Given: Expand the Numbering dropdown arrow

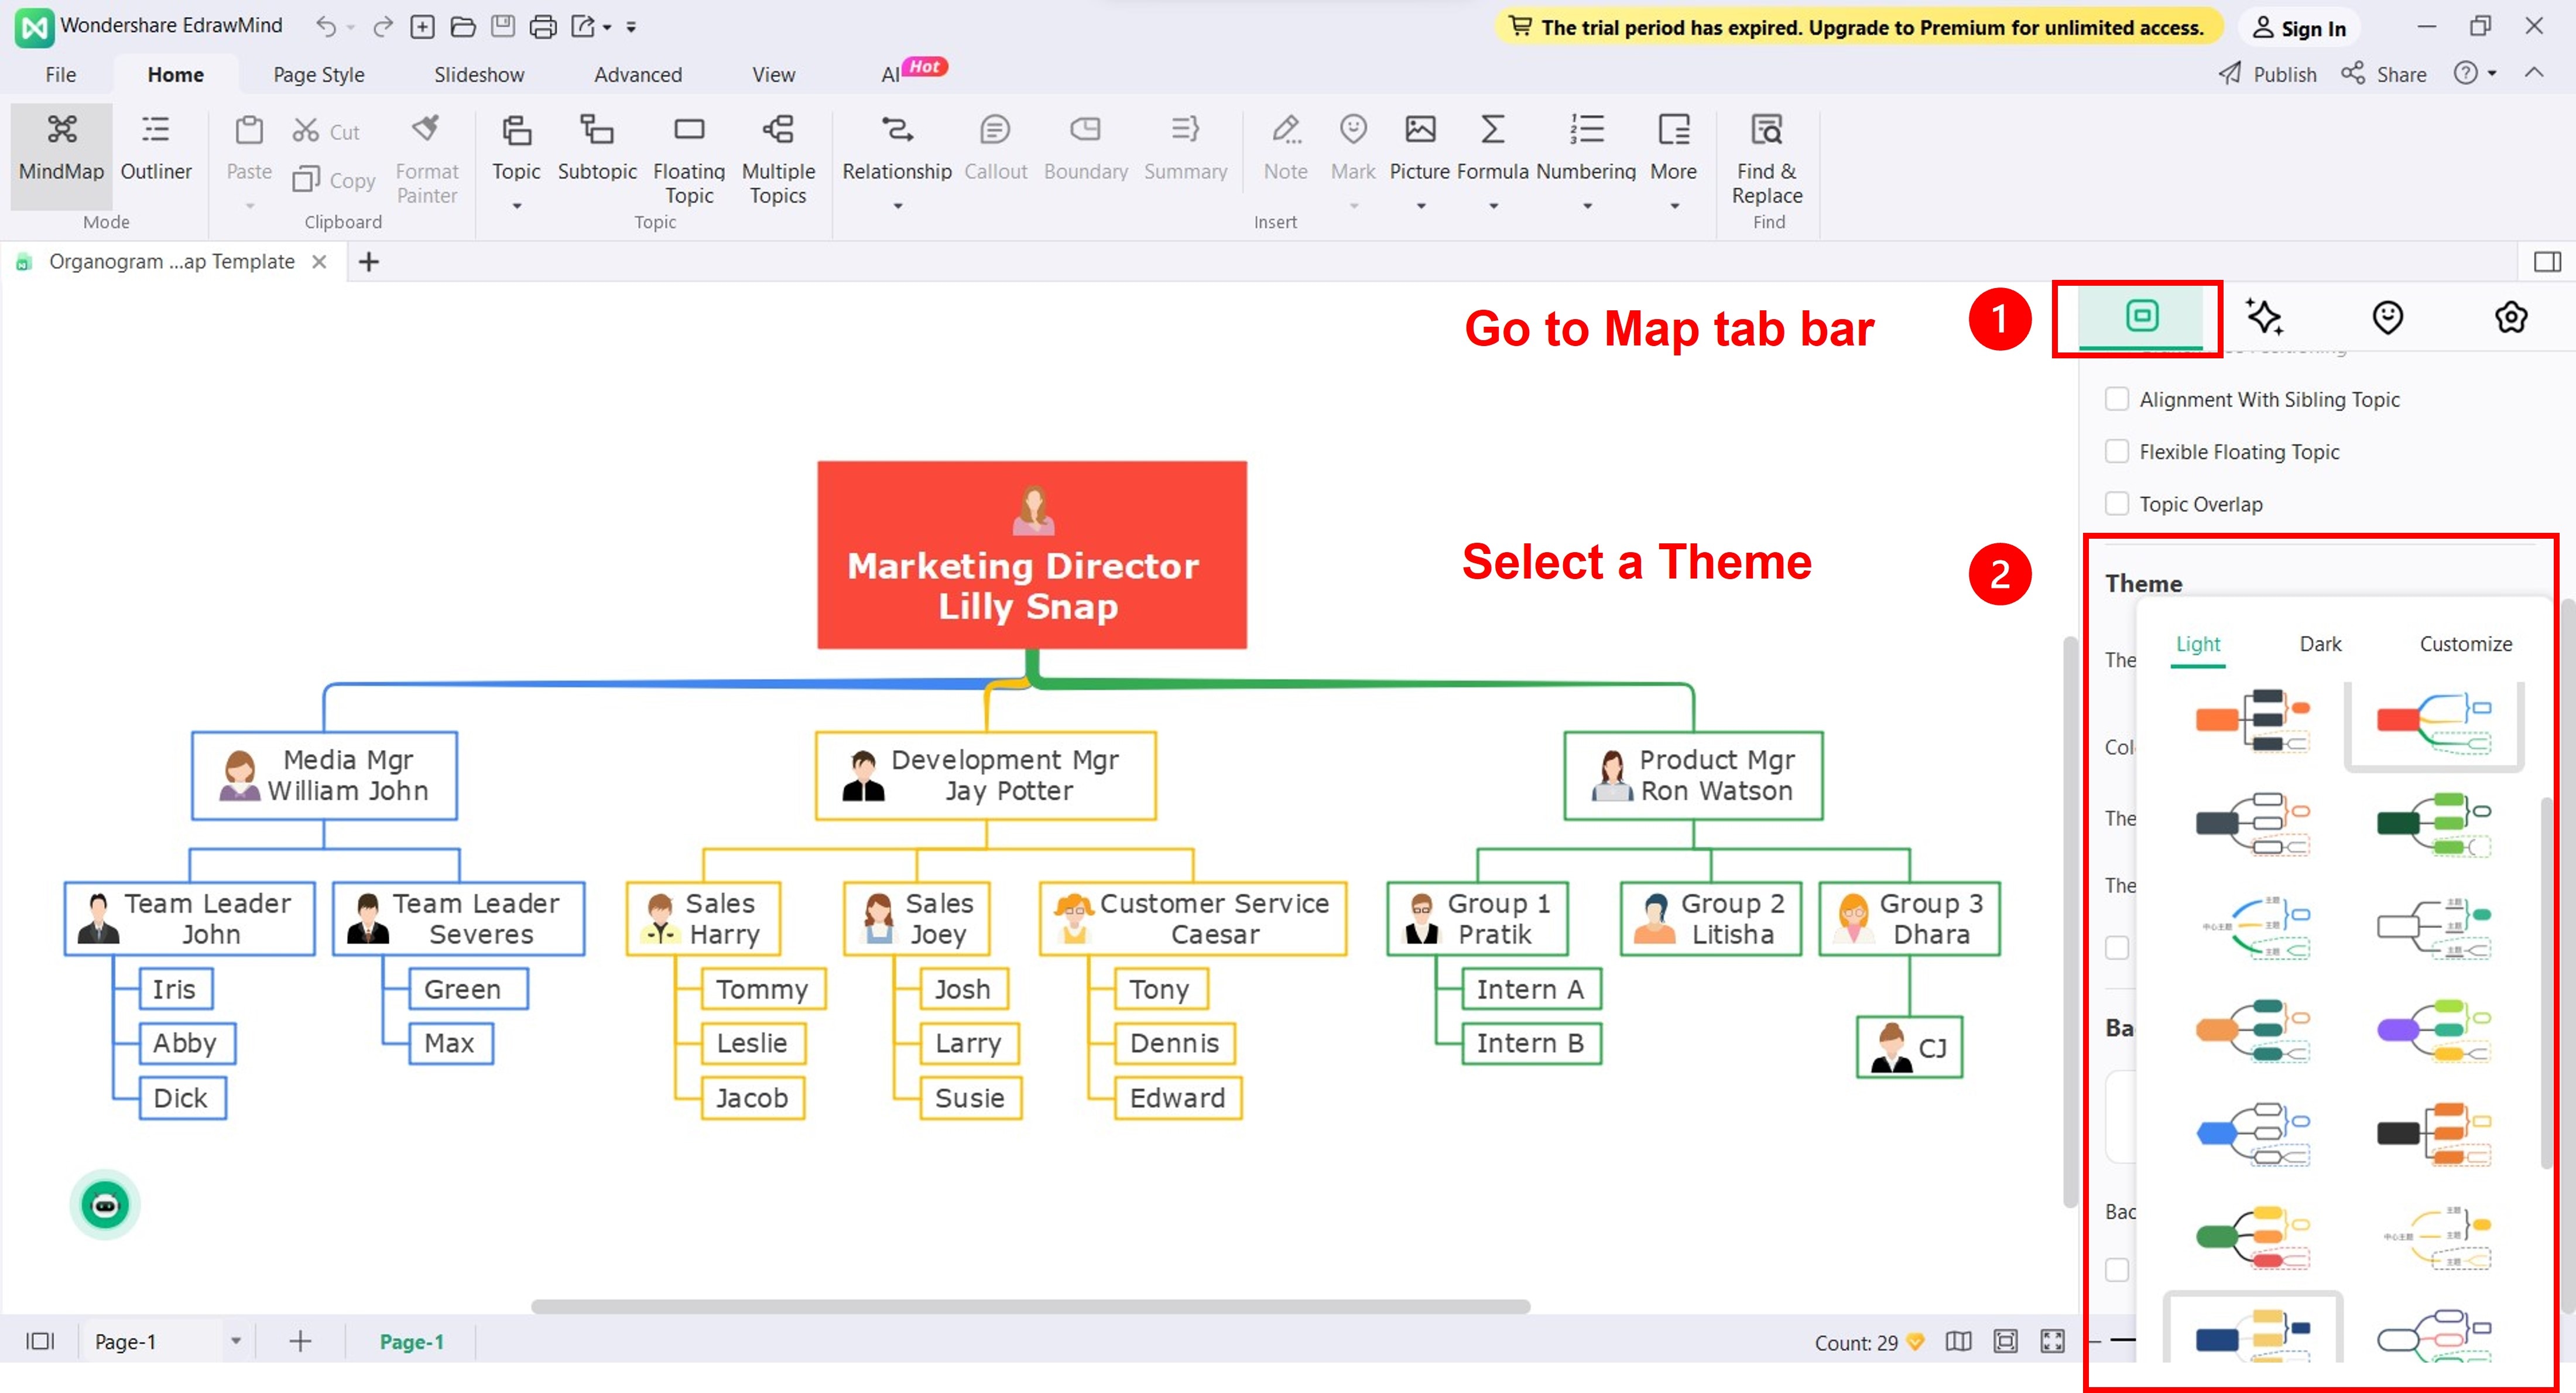Looking at the screenshot, I should coord(1587,207).
